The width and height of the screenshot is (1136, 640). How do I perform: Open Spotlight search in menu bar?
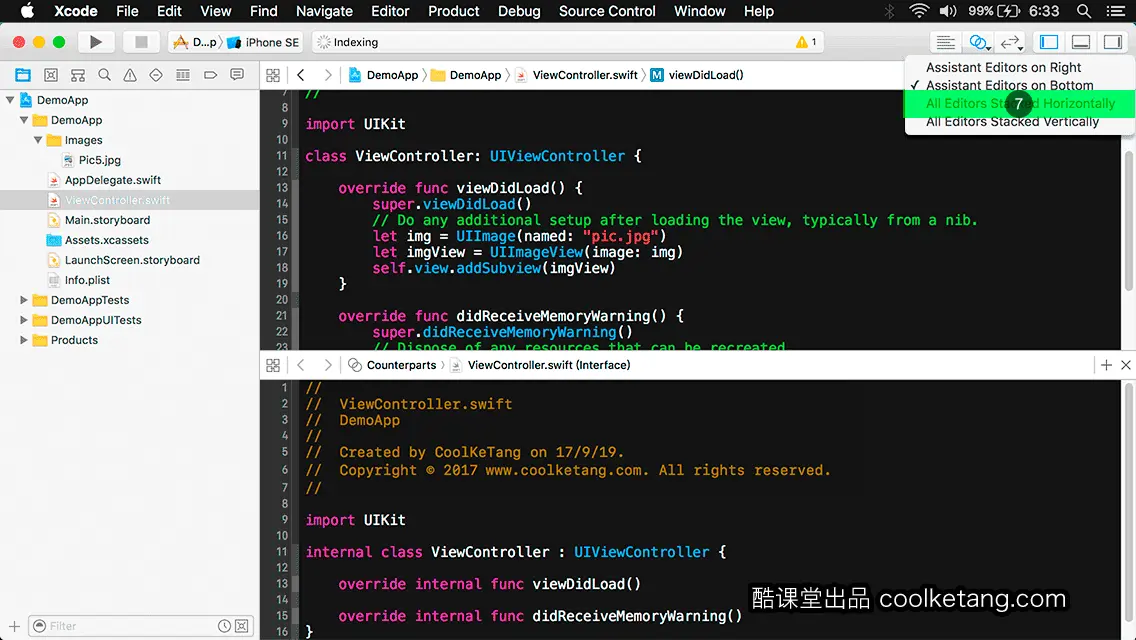pos(1084,11)
